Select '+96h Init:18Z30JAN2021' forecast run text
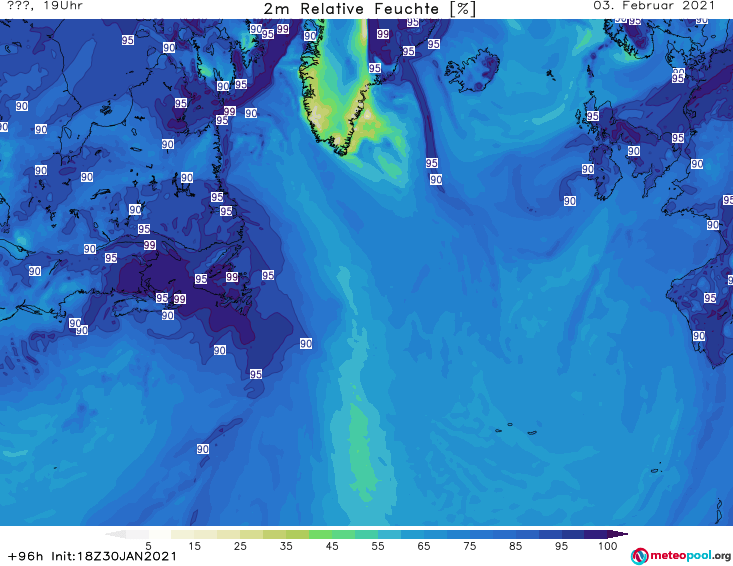Viewport: 733px width, 566px height. (93, 556)
